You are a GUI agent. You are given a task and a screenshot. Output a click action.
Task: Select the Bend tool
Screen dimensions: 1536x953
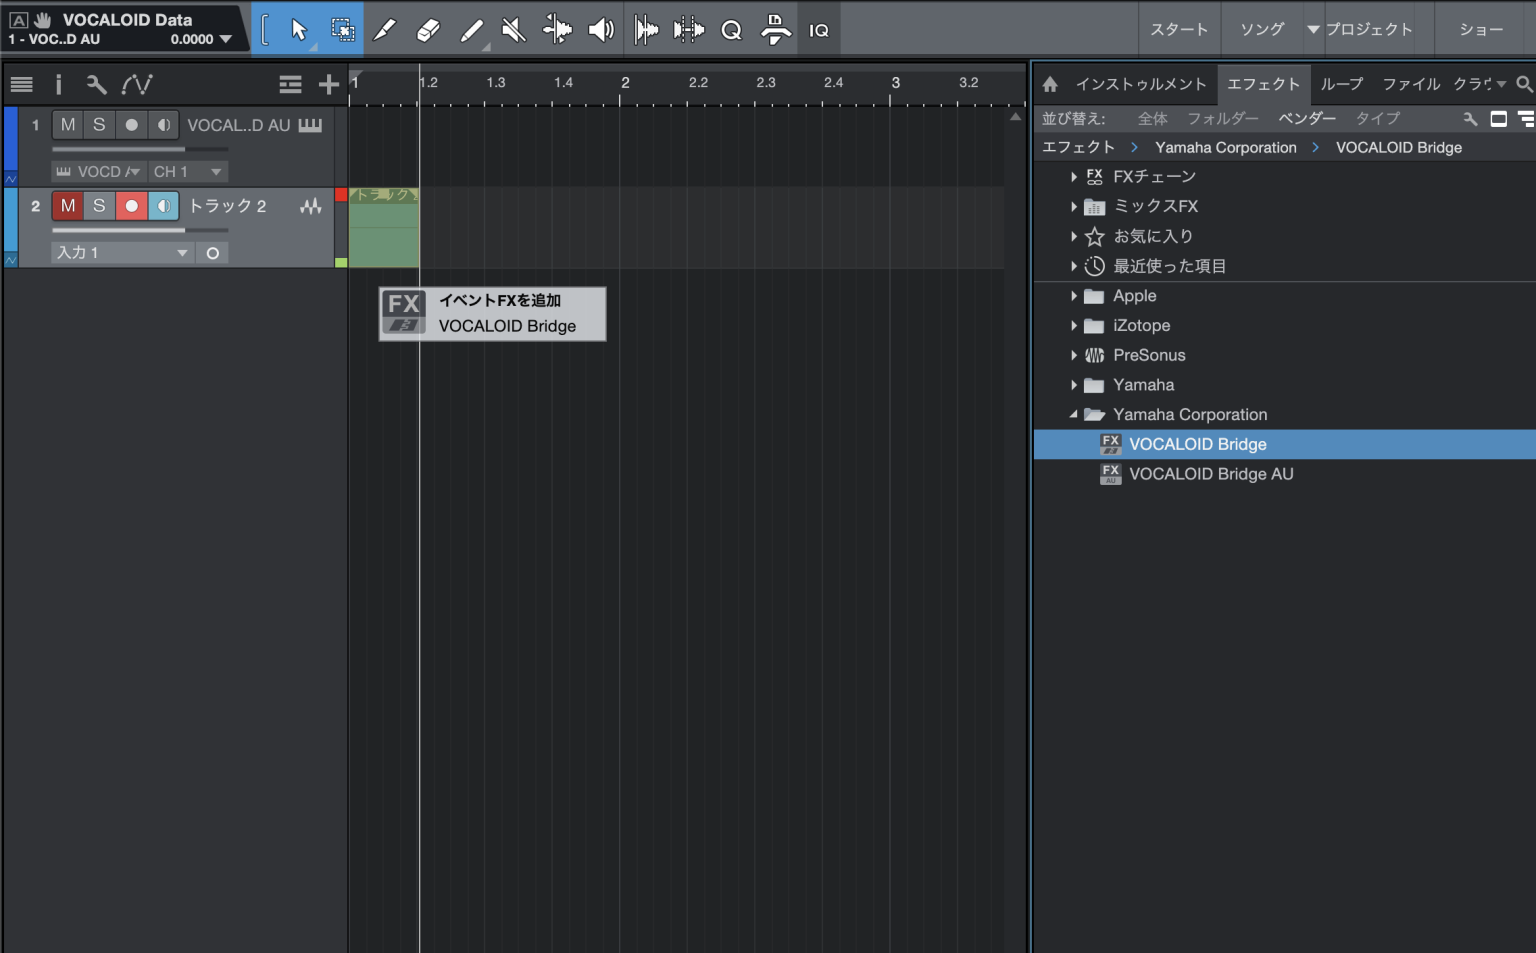[557, 29]
